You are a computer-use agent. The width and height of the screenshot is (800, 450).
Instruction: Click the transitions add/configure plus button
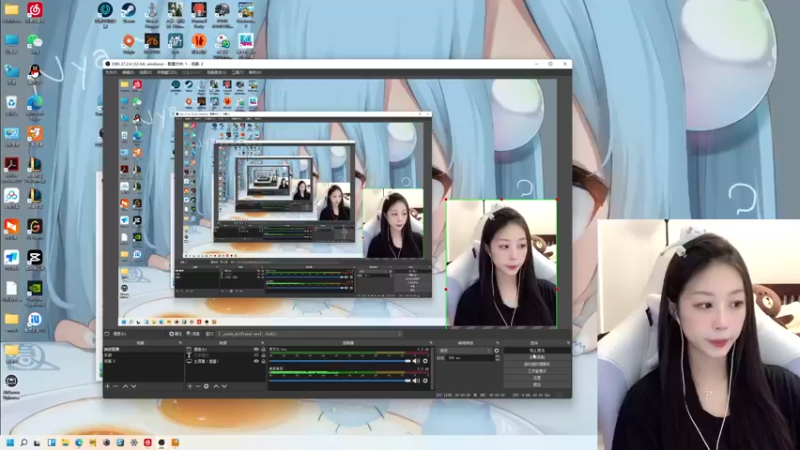(496, 351)
